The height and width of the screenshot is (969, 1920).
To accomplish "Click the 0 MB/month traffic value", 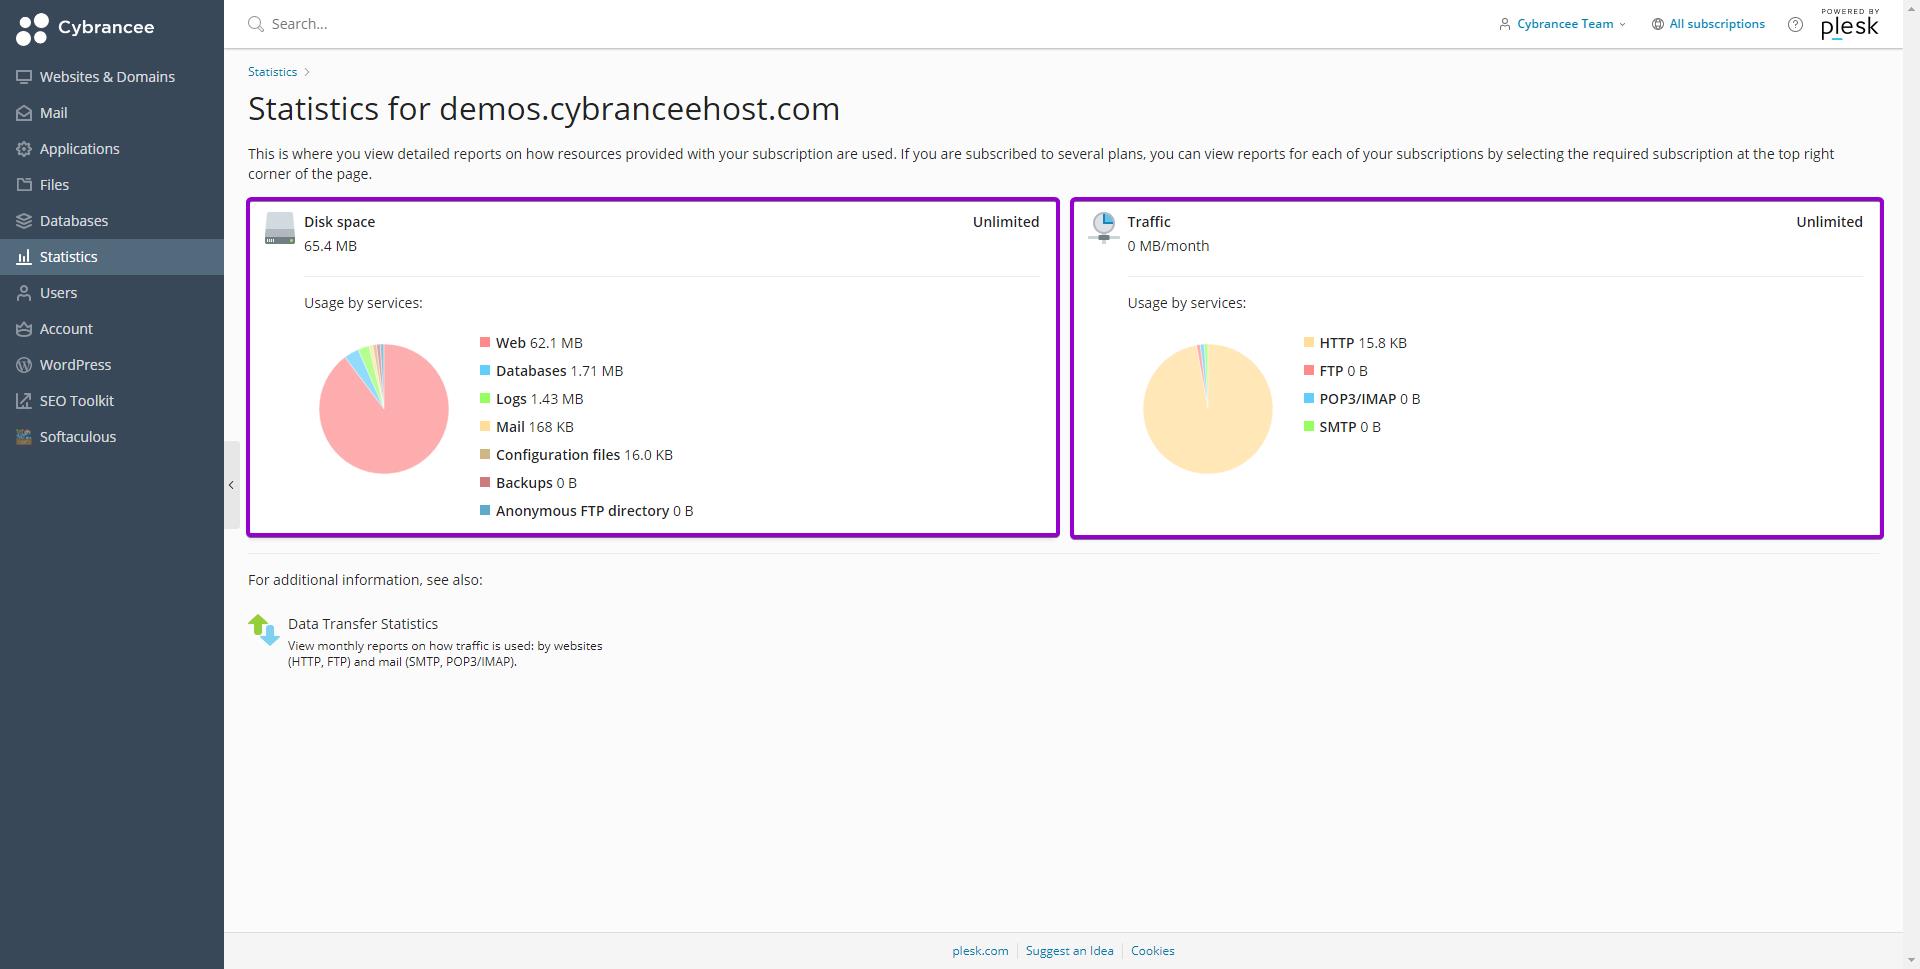I will 1168,246.
